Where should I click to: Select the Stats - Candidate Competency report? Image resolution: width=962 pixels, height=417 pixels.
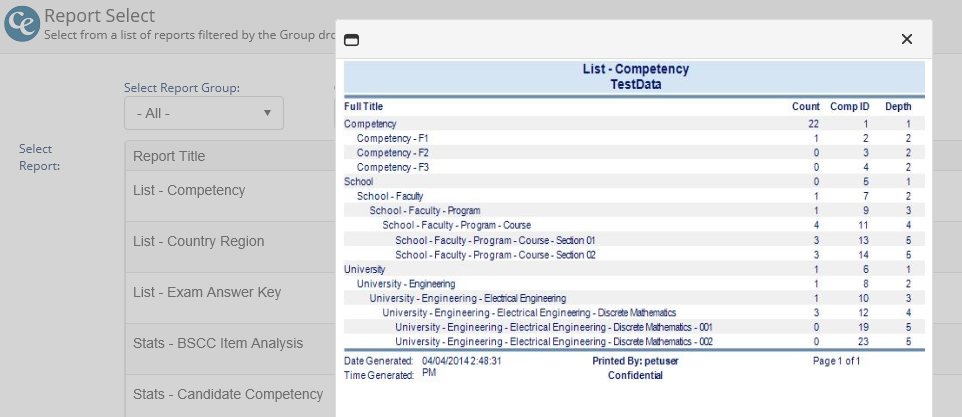pyautogui.click(x=228, y=394)
